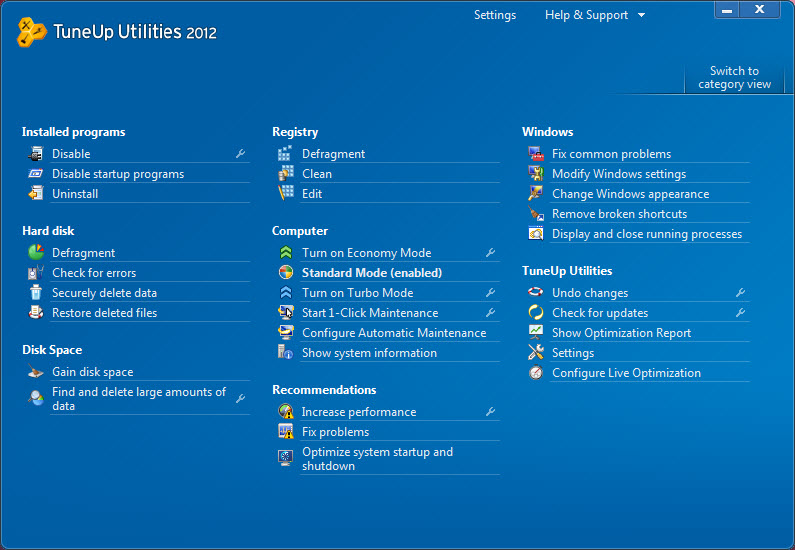
Task: Open Configure Automatic Maintenance
Action: [394, 333]
